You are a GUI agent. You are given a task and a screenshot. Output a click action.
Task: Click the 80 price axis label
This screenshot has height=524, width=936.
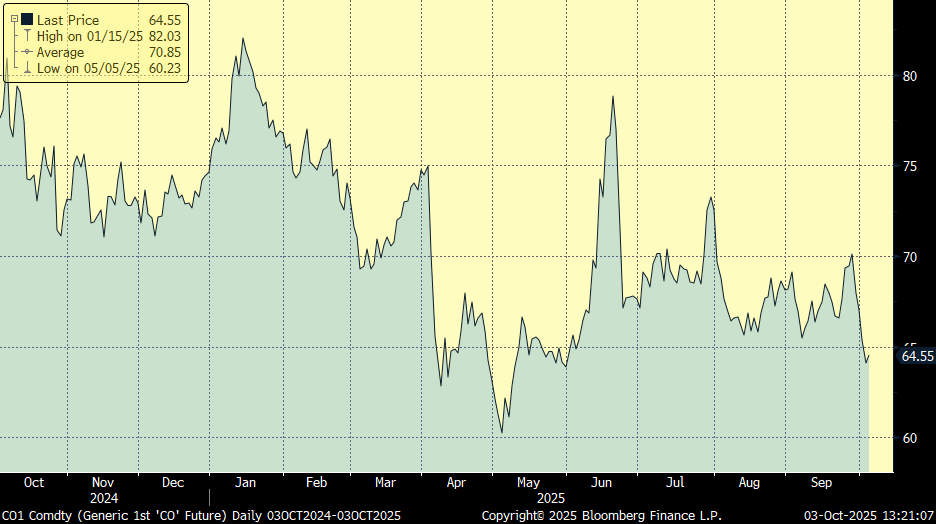click(910, 76)
